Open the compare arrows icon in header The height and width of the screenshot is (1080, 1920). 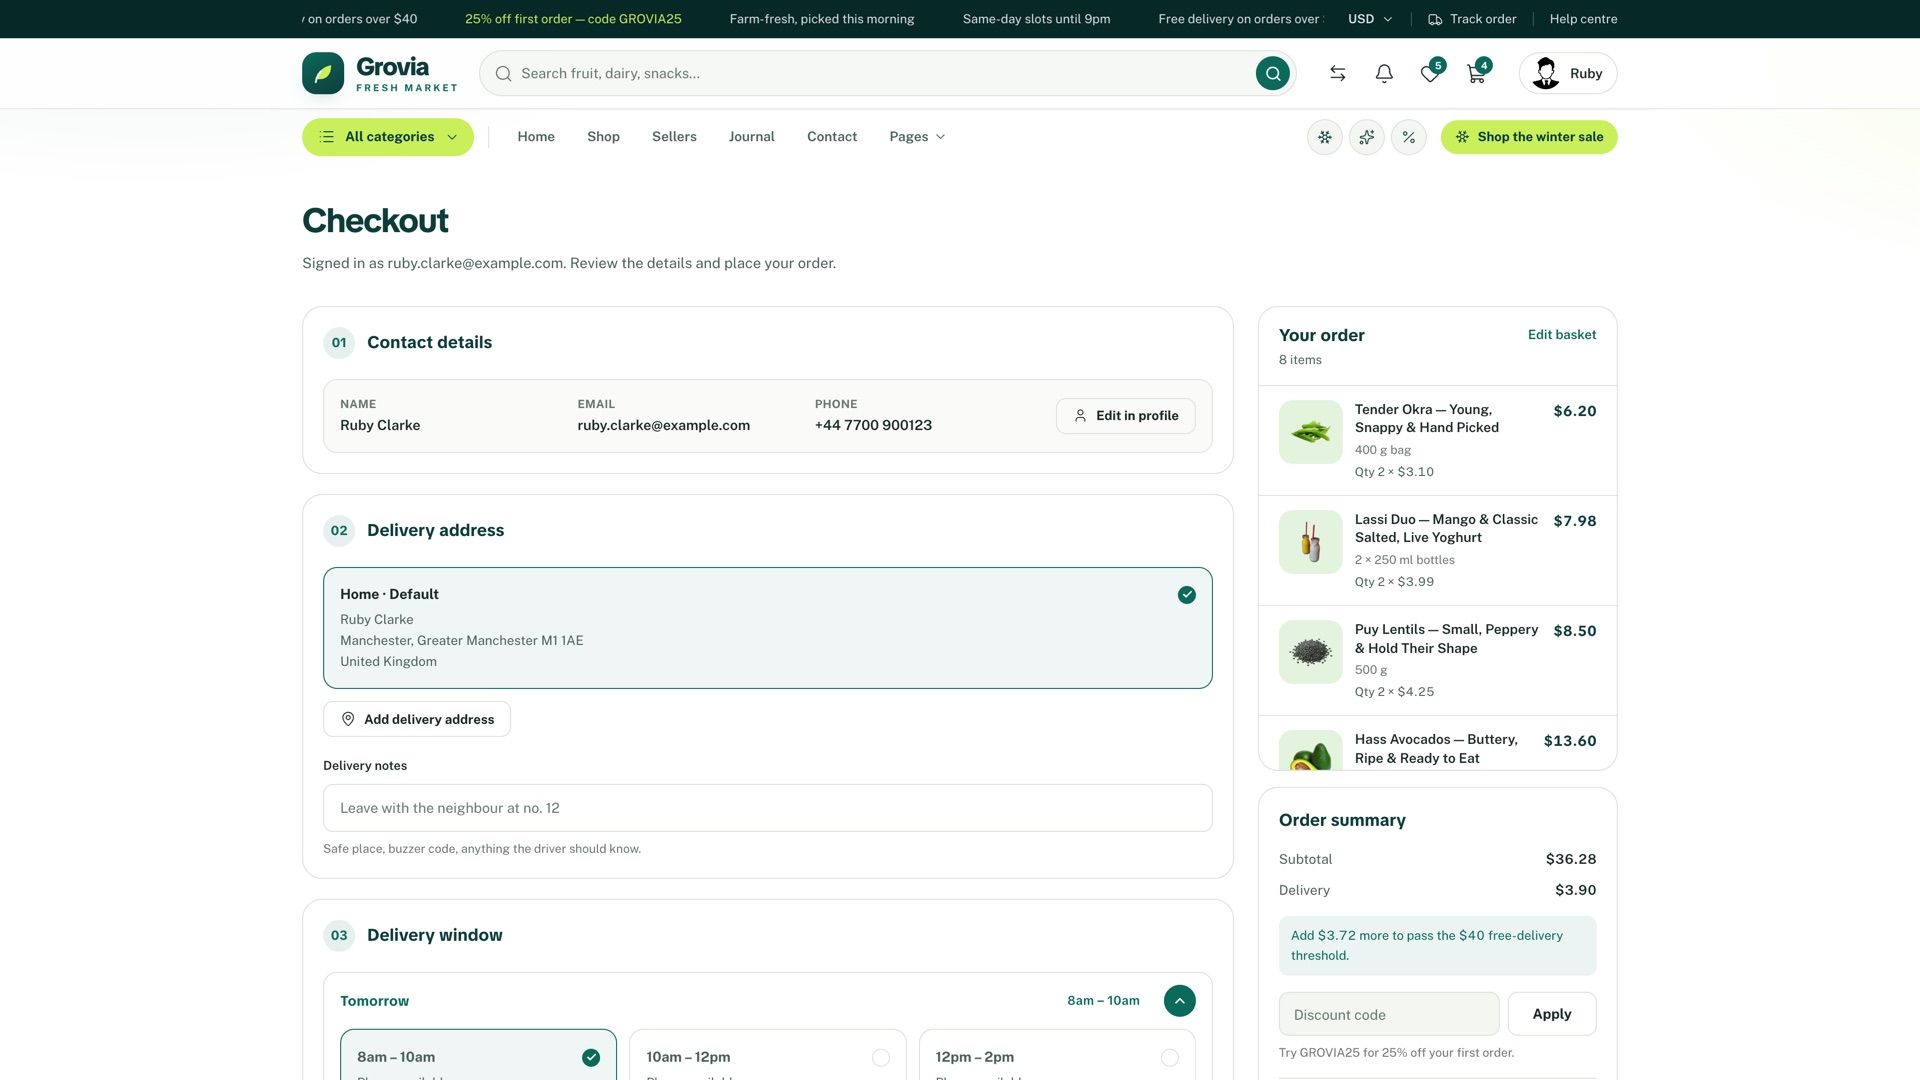click(x=1337, y=73)
